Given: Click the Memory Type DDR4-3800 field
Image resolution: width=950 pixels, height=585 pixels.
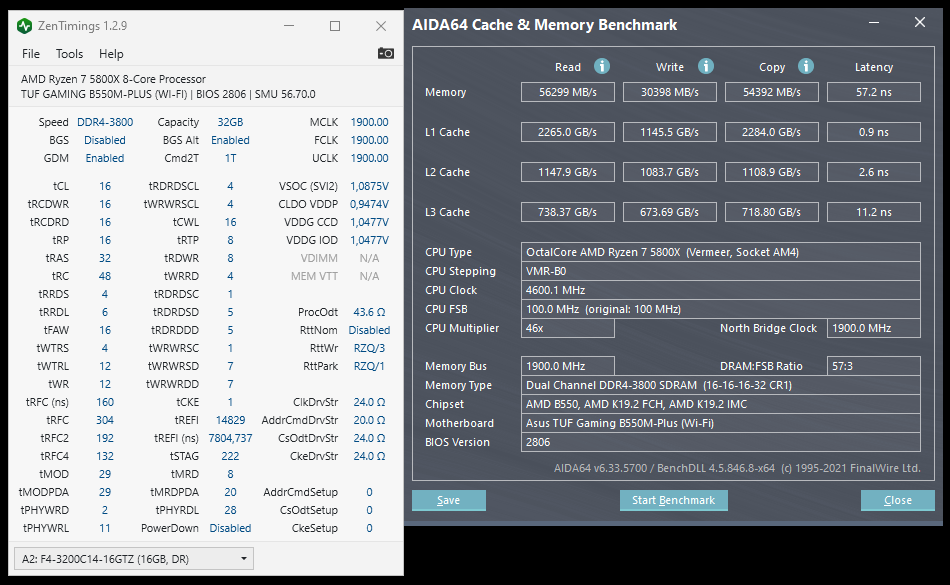Looking at the screenshot, I should pyautogui.click(x=720, y=385).
